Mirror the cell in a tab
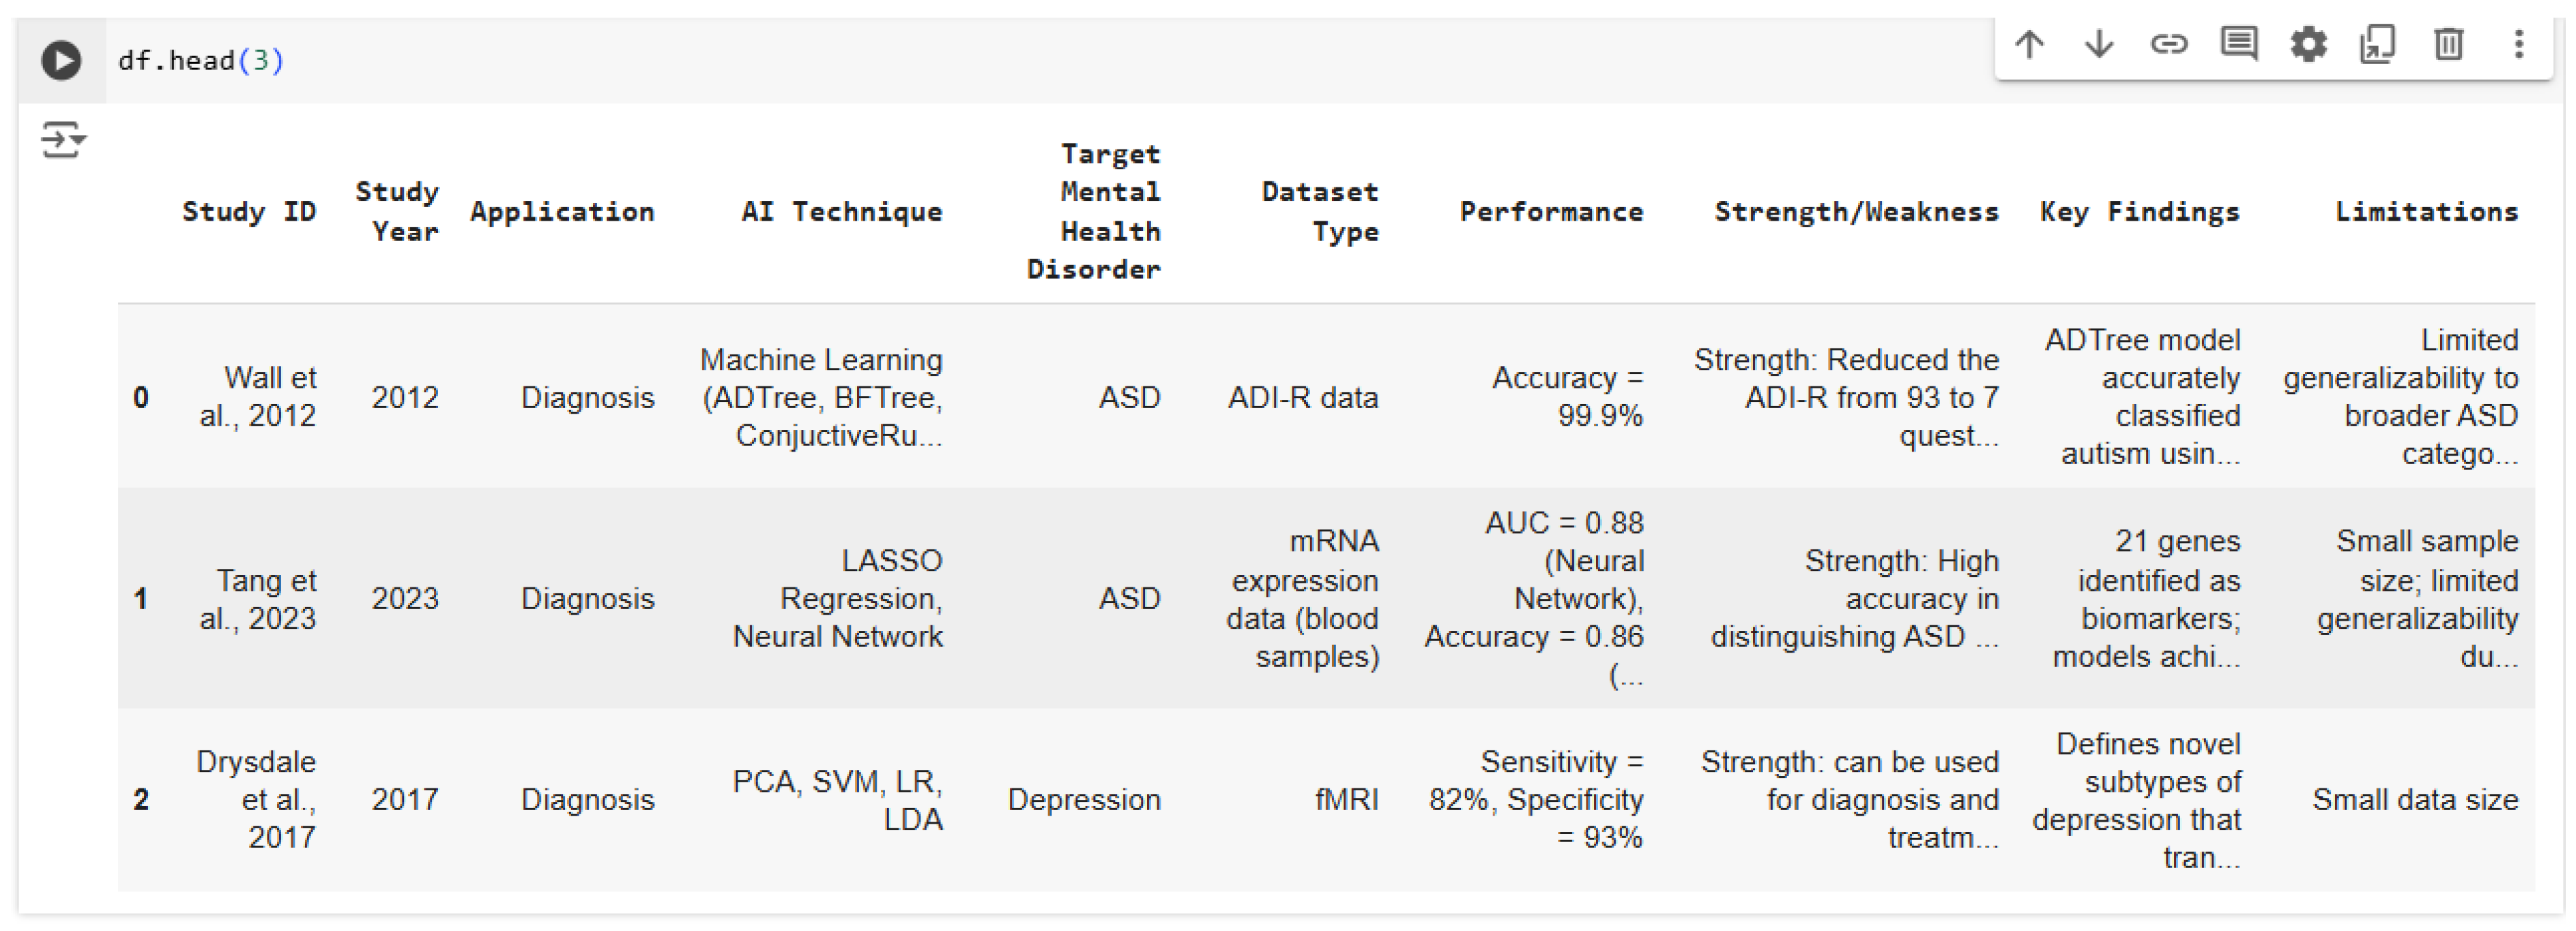 click(2378, 44)
